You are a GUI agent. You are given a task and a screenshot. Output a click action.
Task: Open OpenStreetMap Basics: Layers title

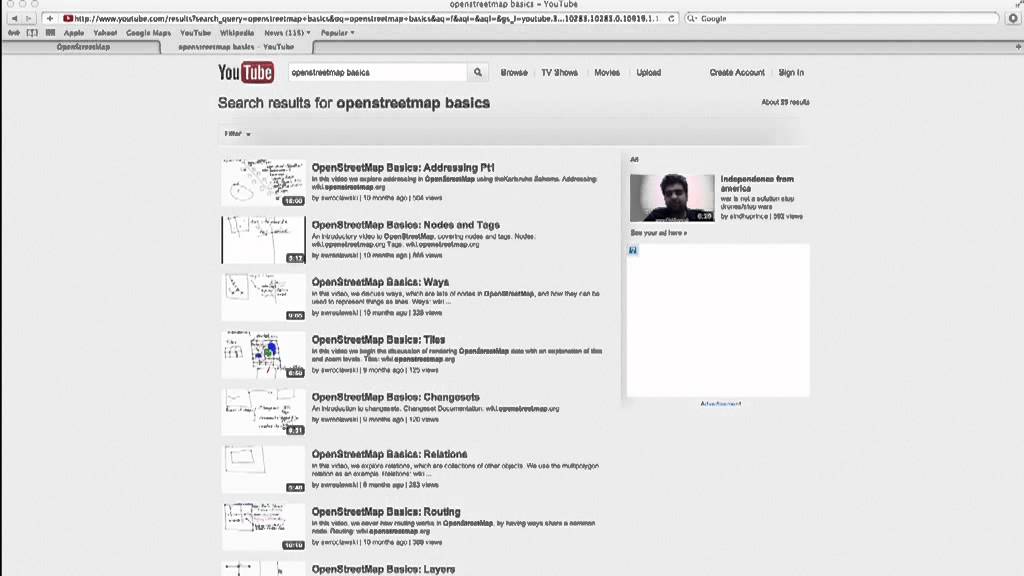point(383,569)
